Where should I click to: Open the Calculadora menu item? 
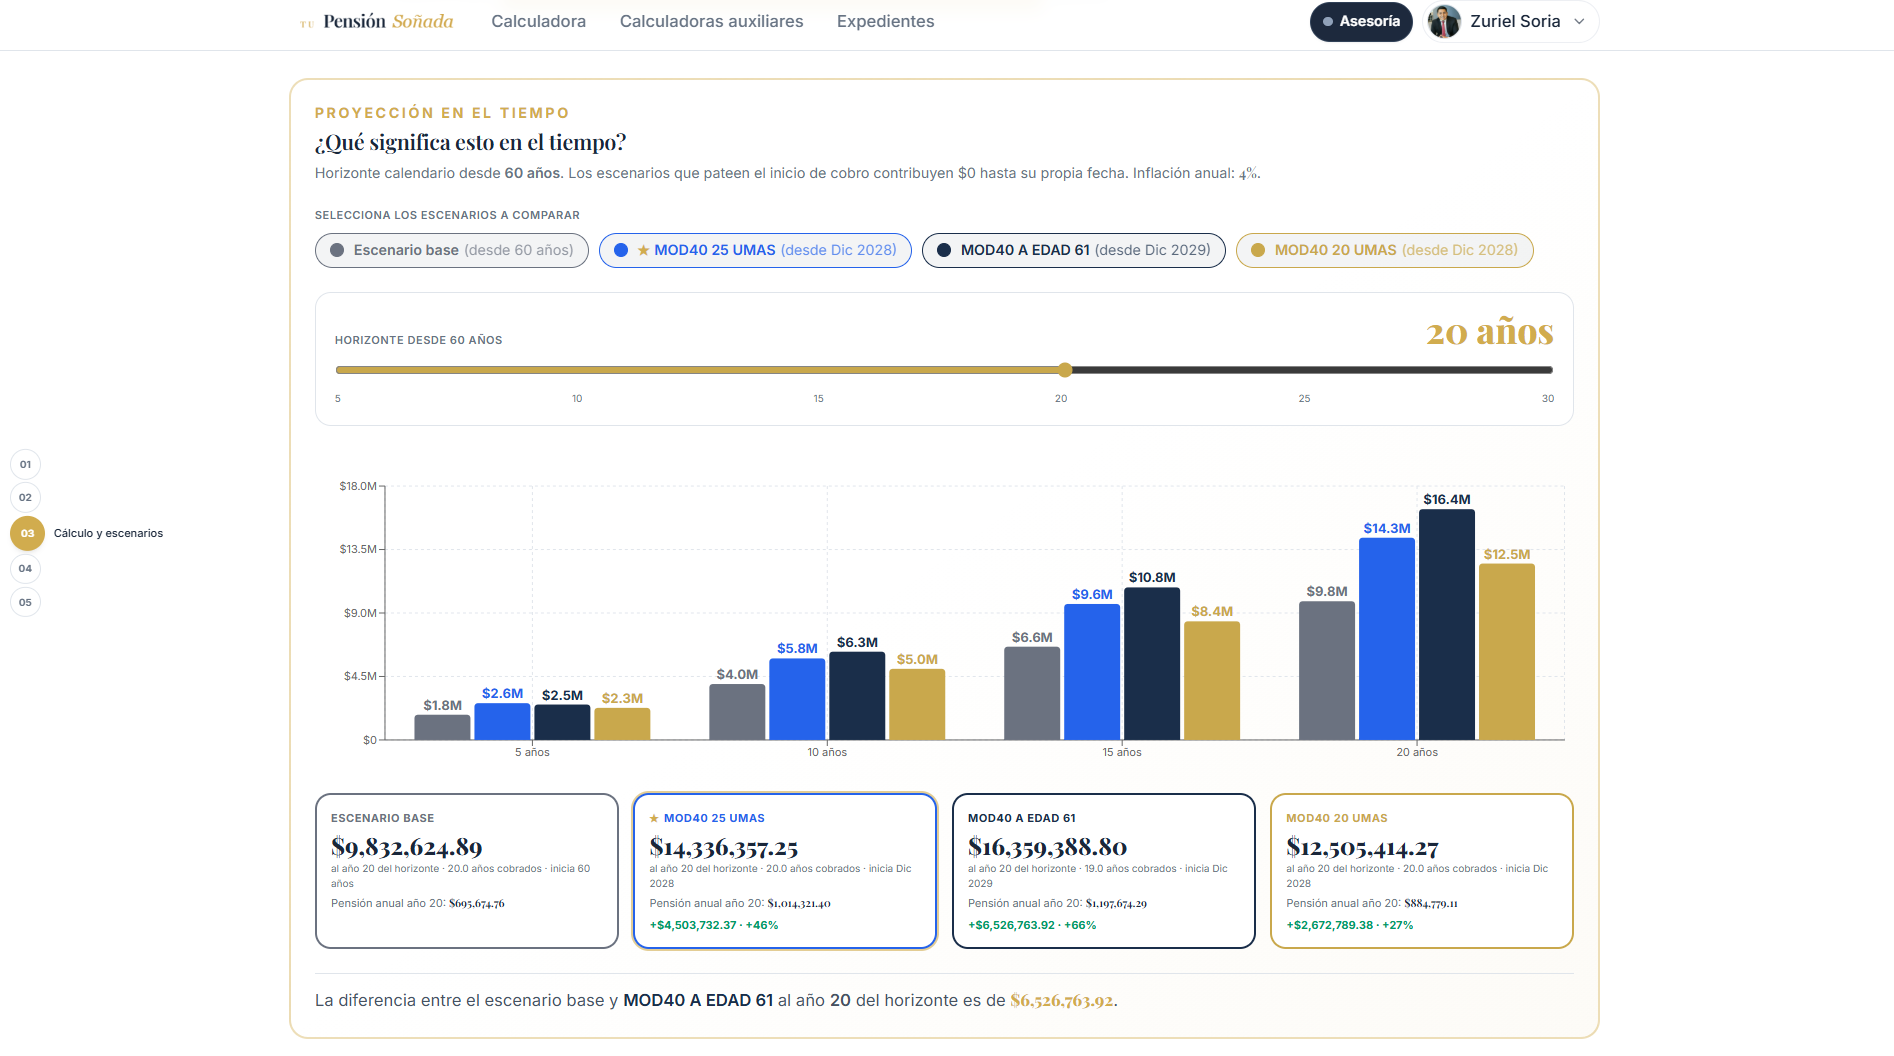pyautogui.click(x=538, y=22)
